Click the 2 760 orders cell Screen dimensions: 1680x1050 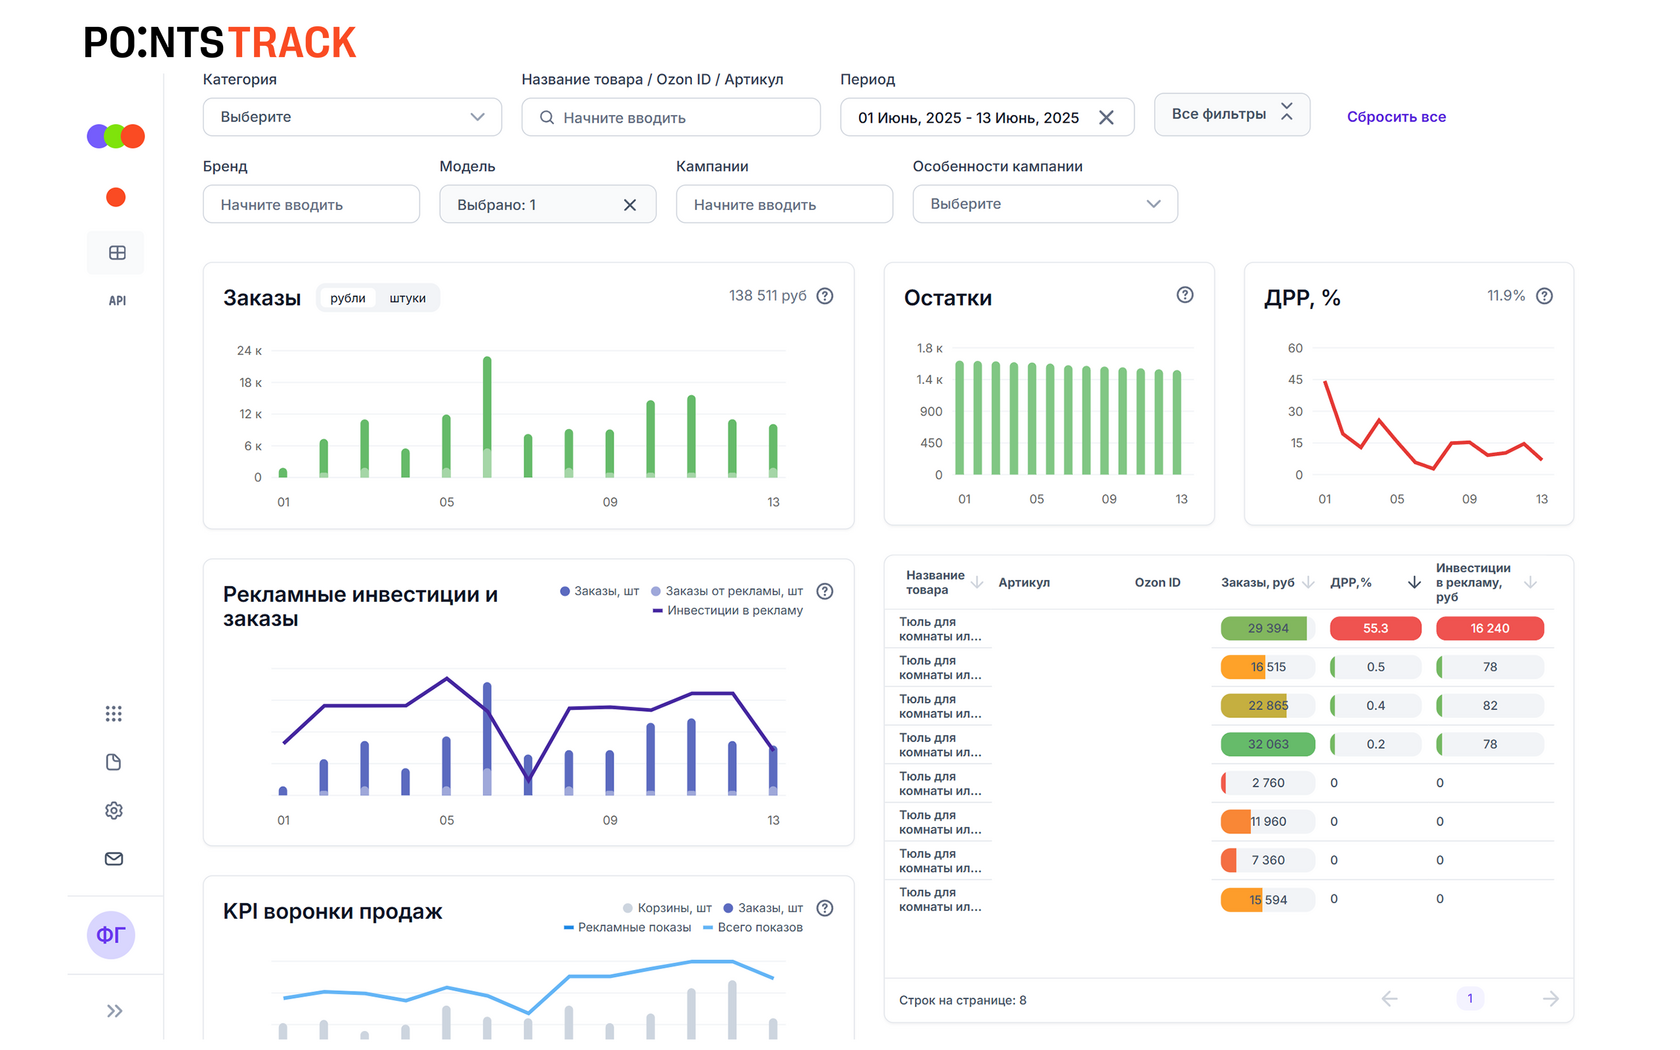point(1268,783)
